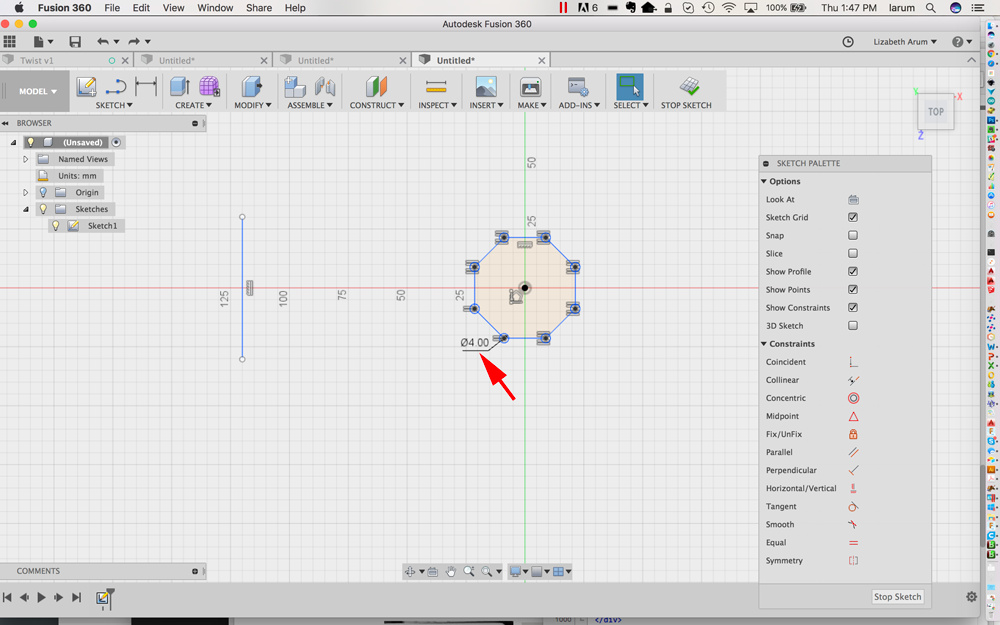Image resolution: width=1000 pixels, height=625 pixels.
Task: Select the Sketch Dimension tool icon
Action: click(x=146, y=86)
